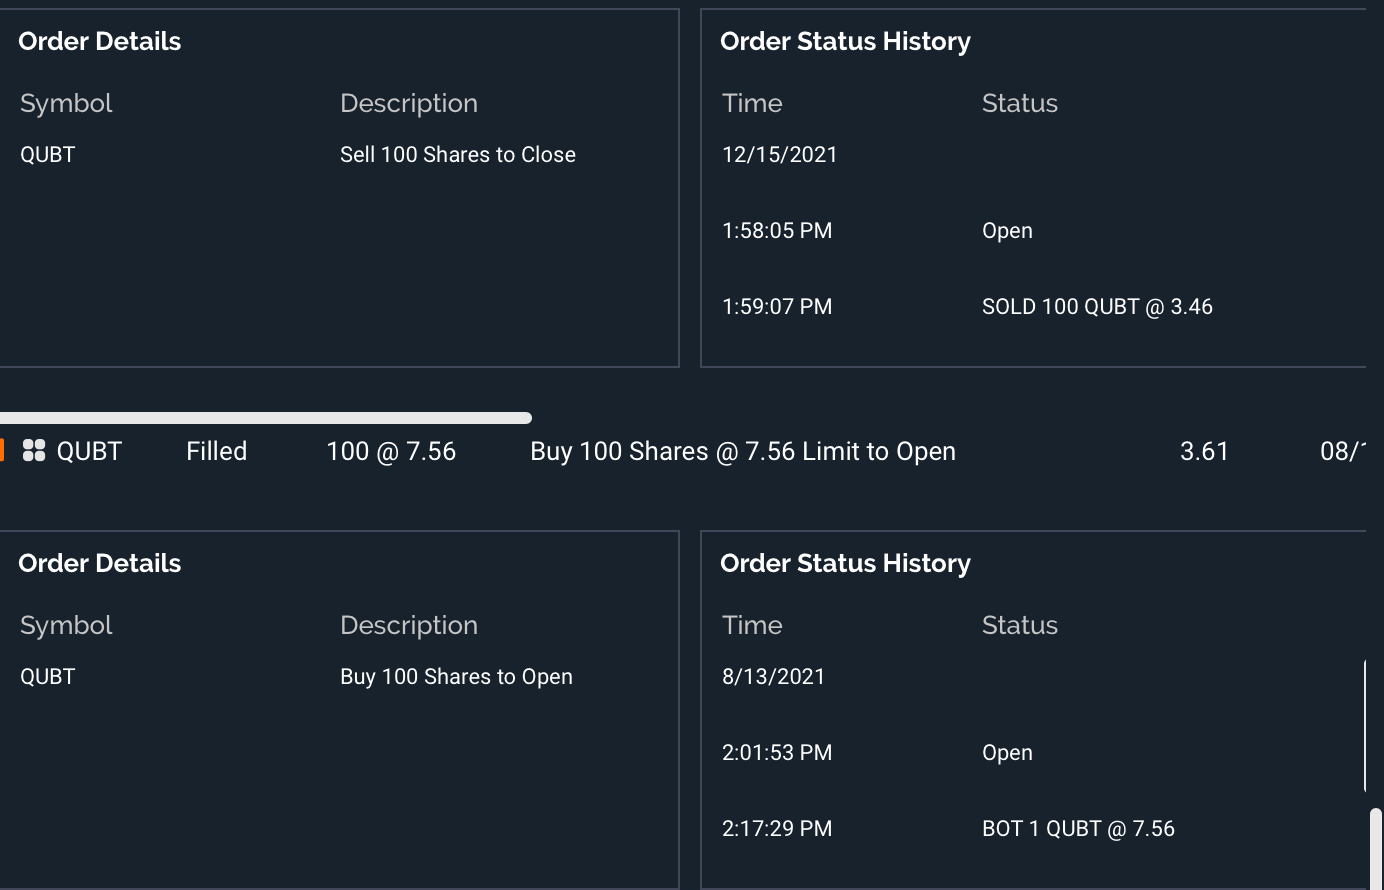Screen dimensions: 1384x890
Task: Click the truncated 08/1 date in the order row
Action: (x=1342, y=451)
